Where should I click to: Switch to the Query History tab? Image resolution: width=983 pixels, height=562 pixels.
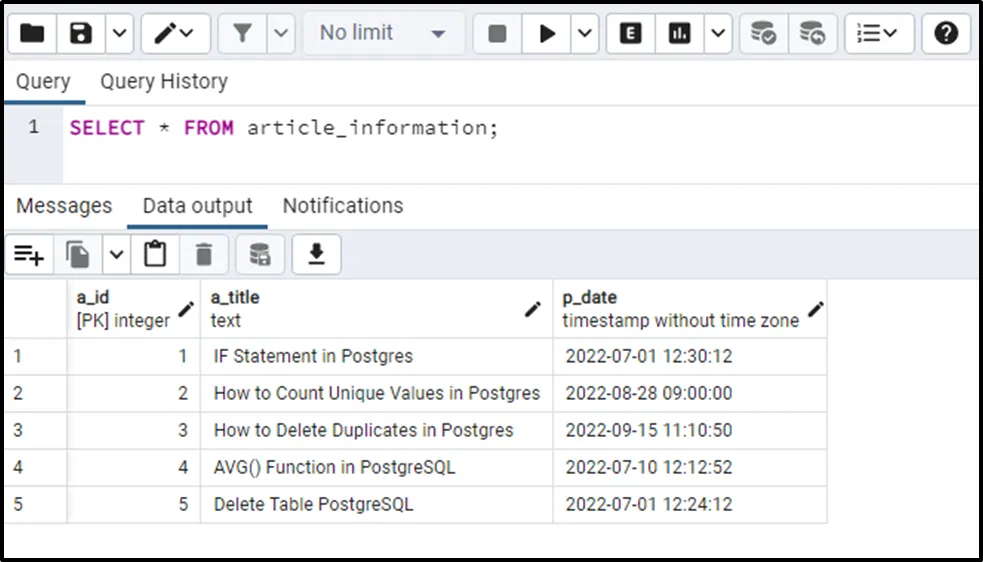(164, 82)
